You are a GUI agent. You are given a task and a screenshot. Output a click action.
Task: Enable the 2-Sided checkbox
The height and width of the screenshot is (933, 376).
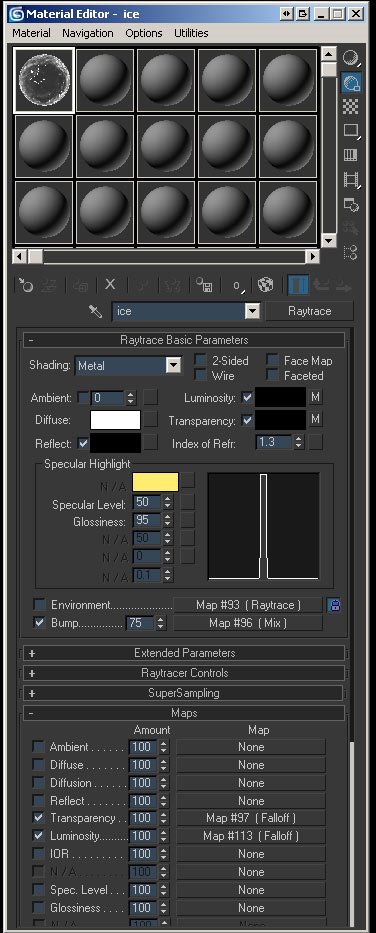point(201,360)
